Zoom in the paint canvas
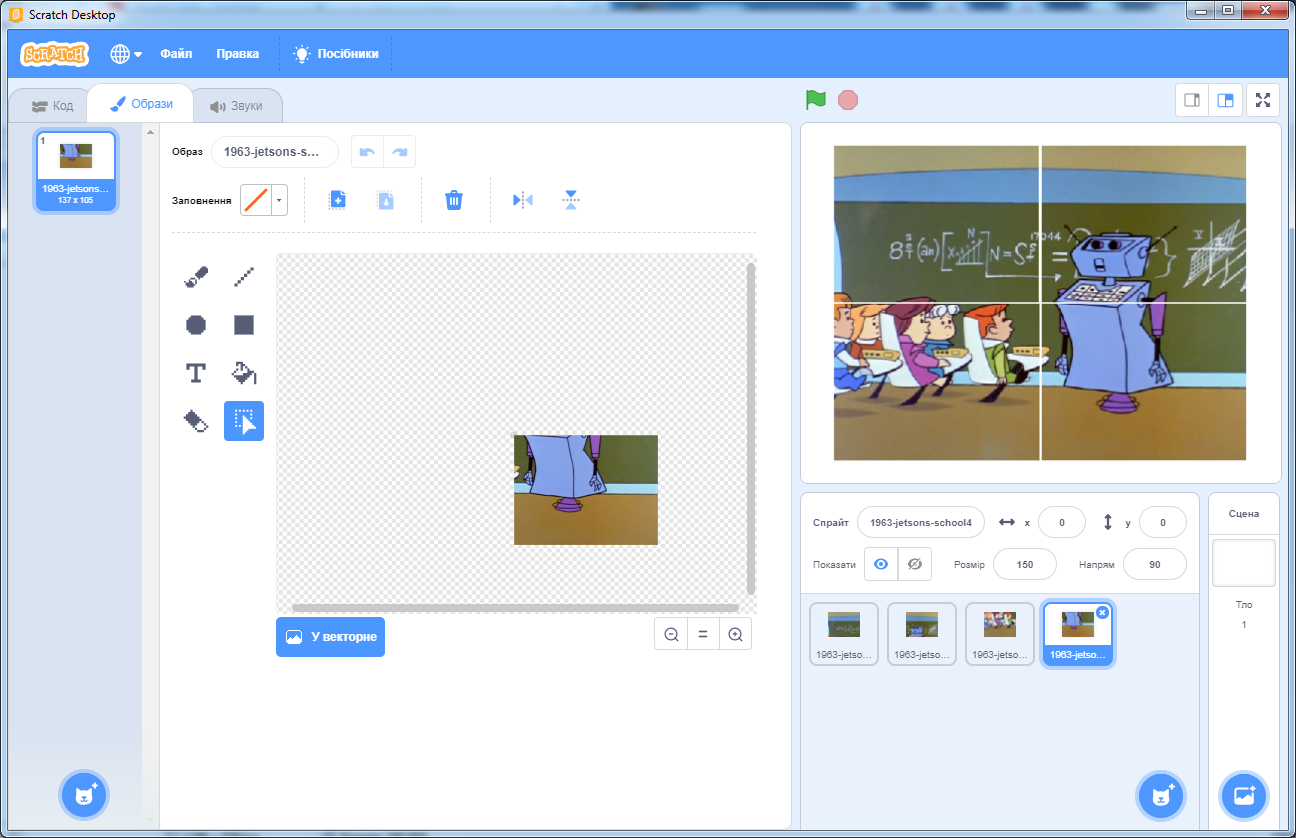 [735, 634]
